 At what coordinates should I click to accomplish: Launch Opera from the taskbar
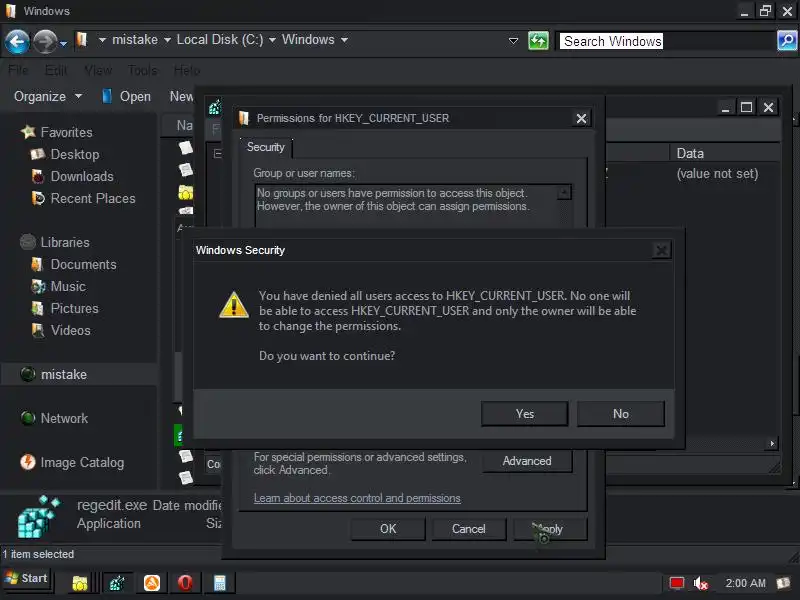point(185,583)
